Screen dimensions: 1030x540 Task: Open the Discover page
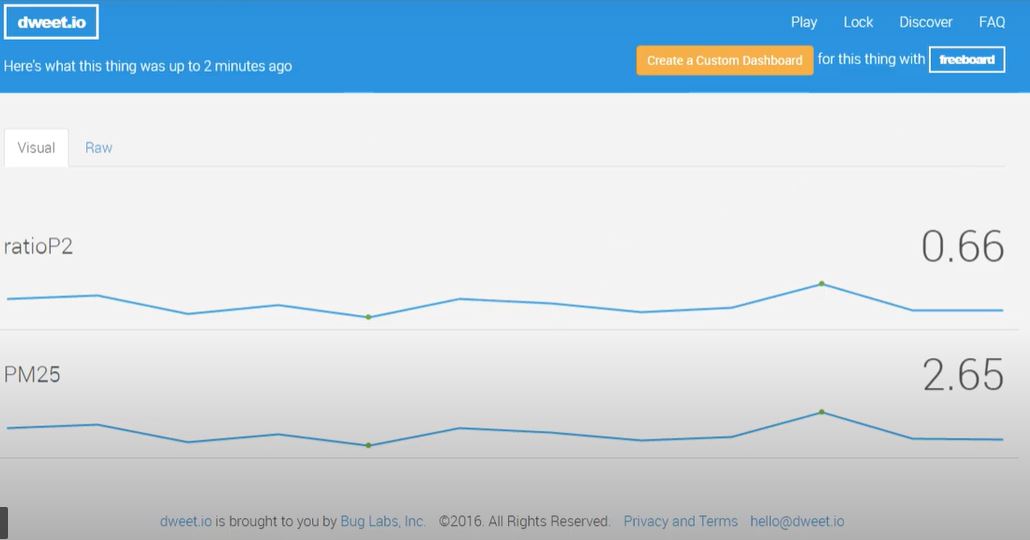925,22
